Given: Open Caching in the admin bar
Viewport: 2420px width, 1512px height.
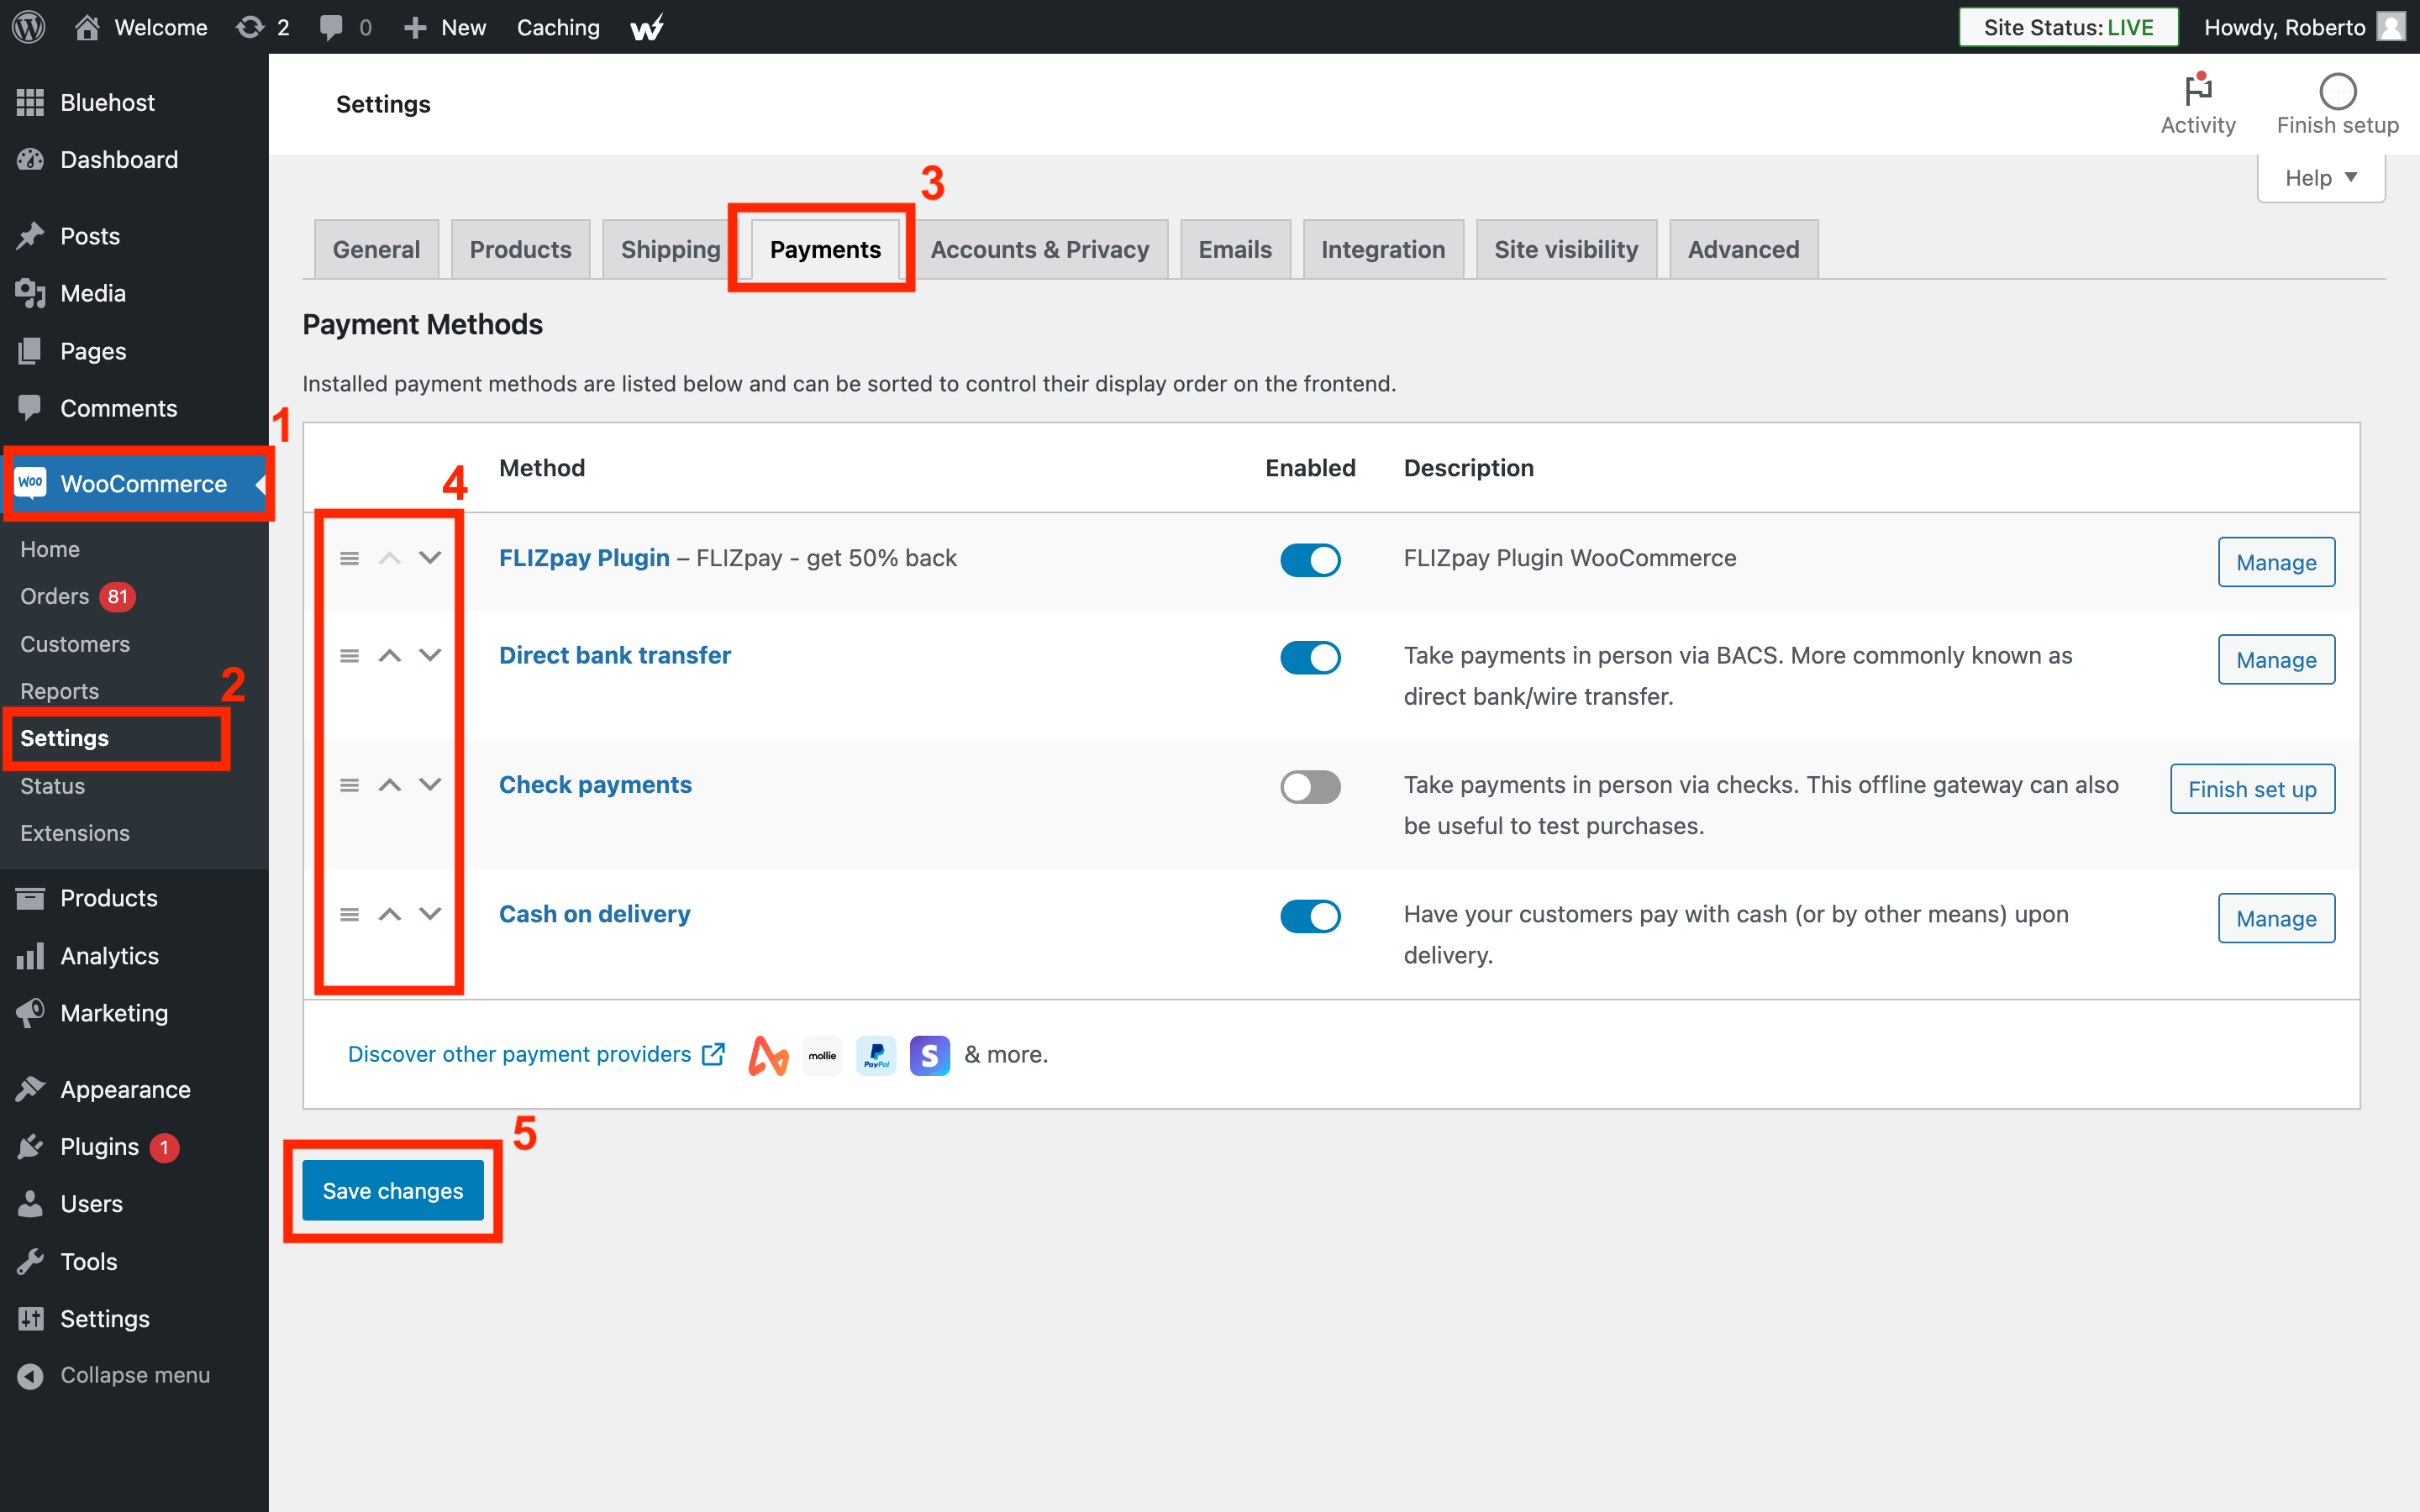Looking at the screenshot, I should pyautogui.click(x=558, y=27).
